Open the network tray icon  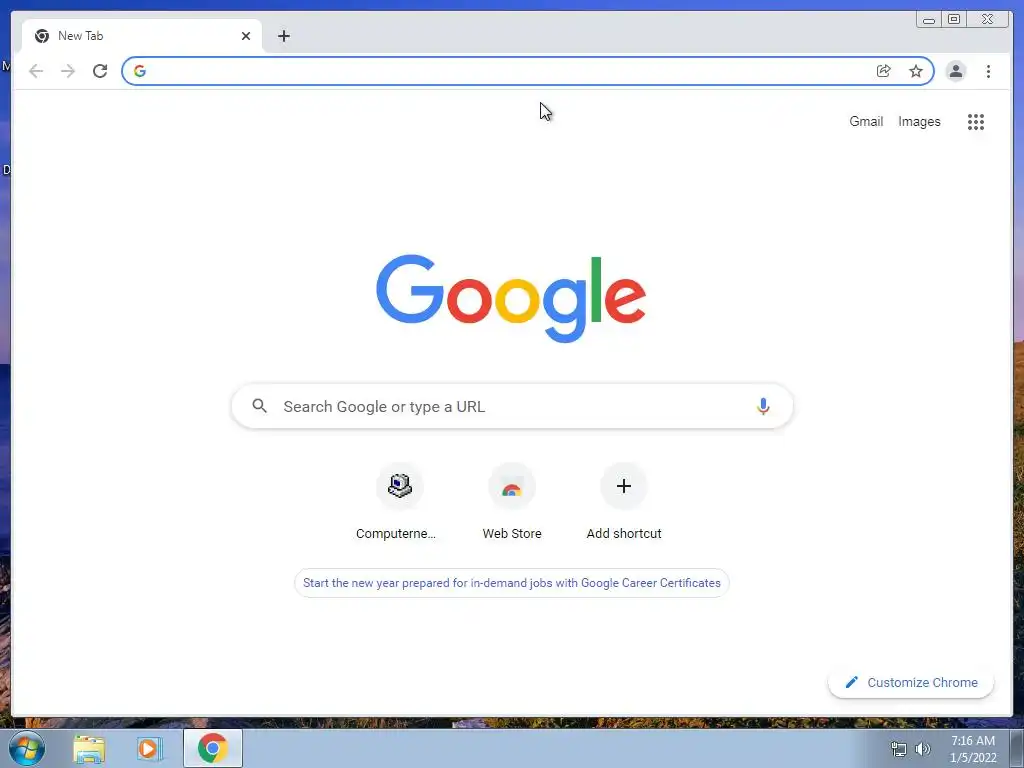899,749
